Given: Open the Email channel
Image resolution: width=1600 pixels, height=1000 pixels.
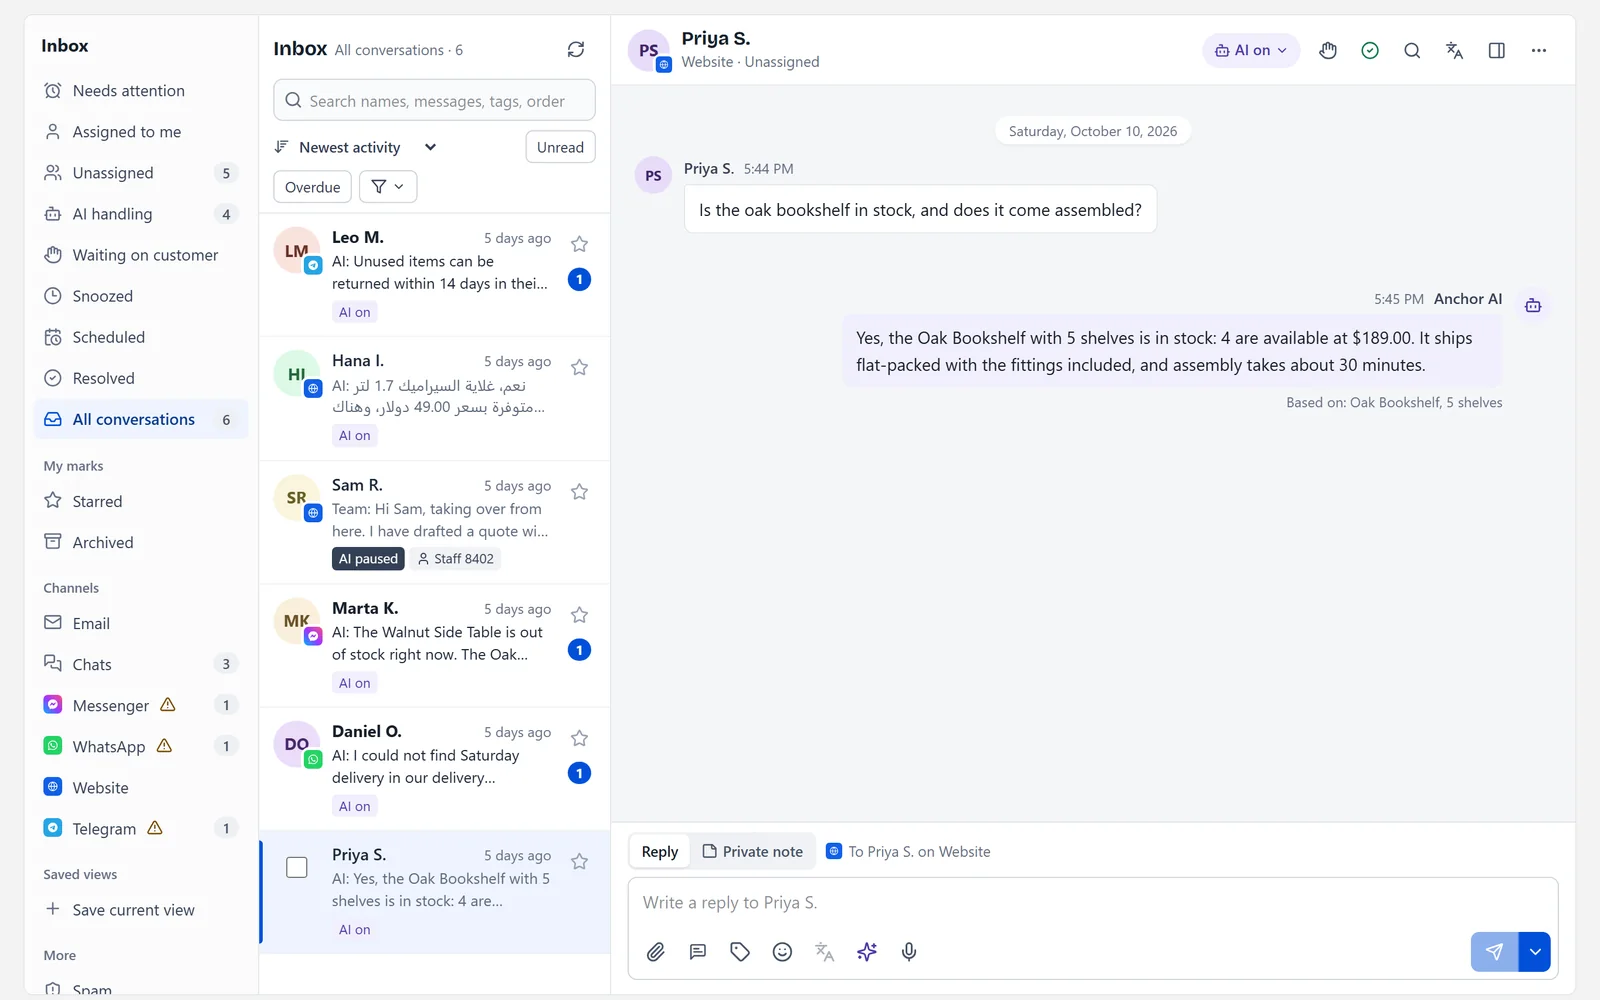Looking at the screenshot, I should (141, 623).
